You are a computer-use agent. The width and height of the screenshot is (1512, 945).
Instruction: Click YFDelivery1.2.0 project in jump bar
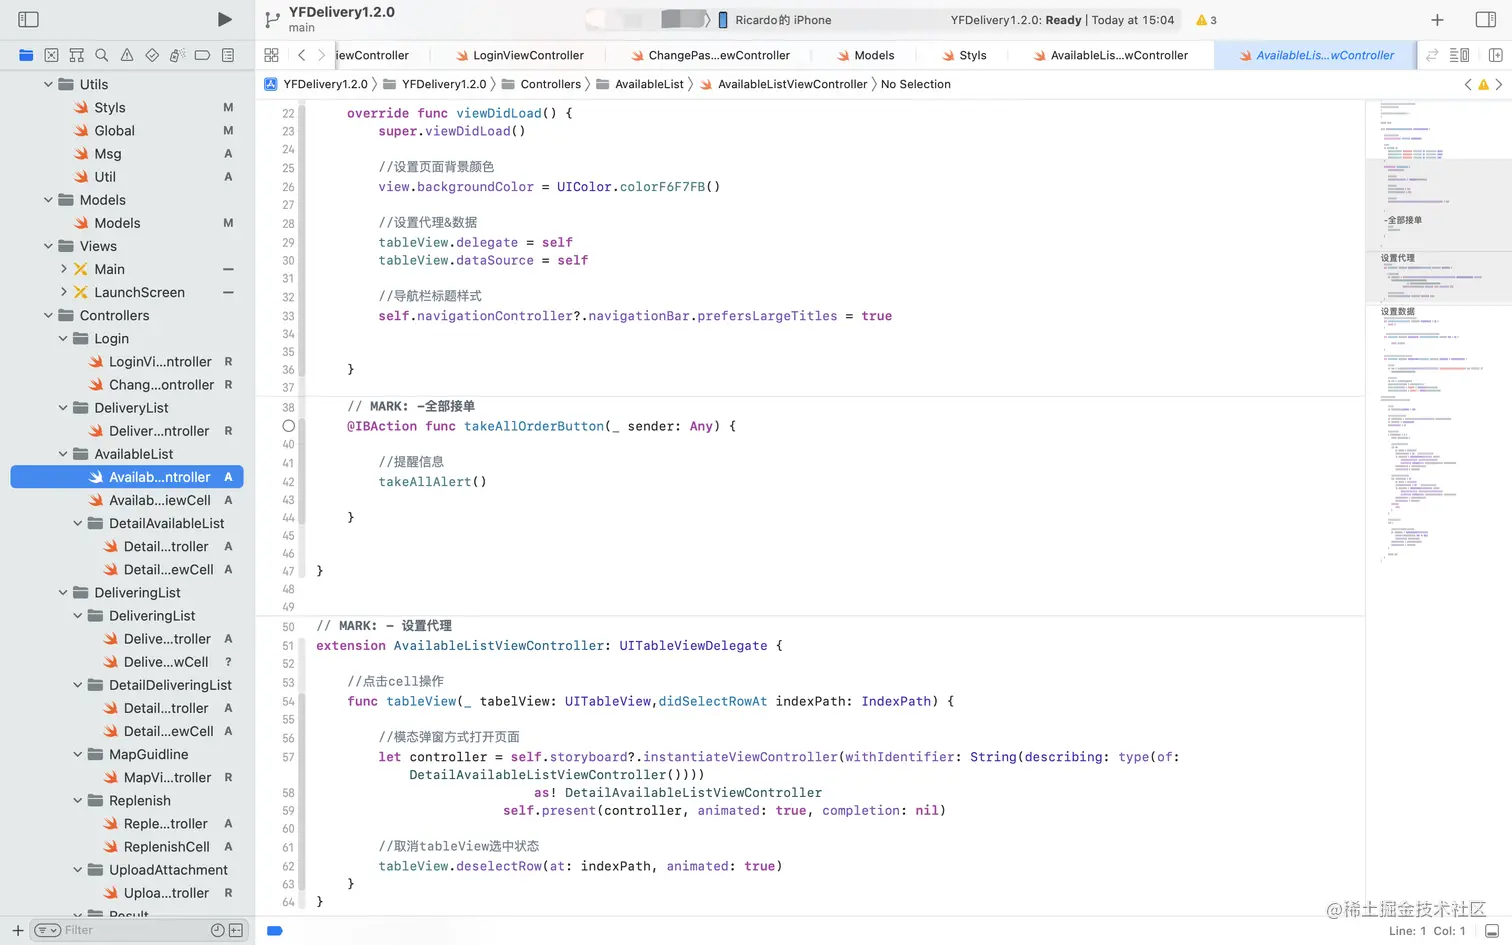[x=316, y=84]
